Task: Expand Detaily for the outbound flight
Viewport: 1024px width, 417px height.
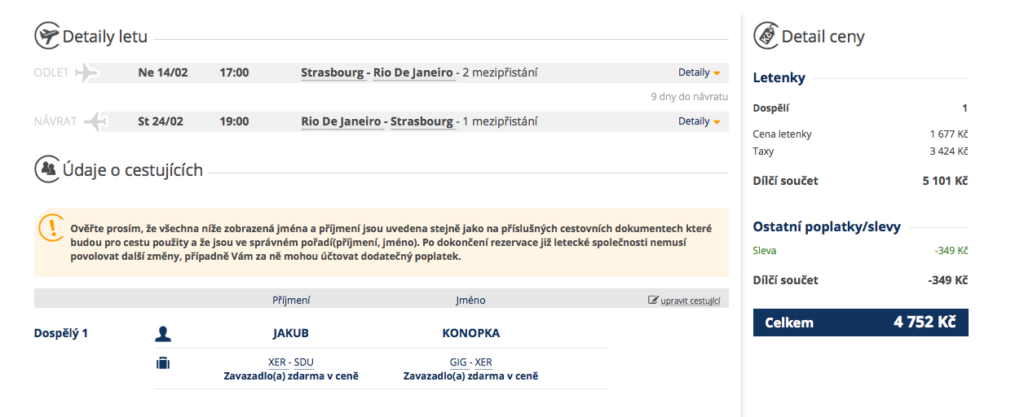Action: pos(699,72)
